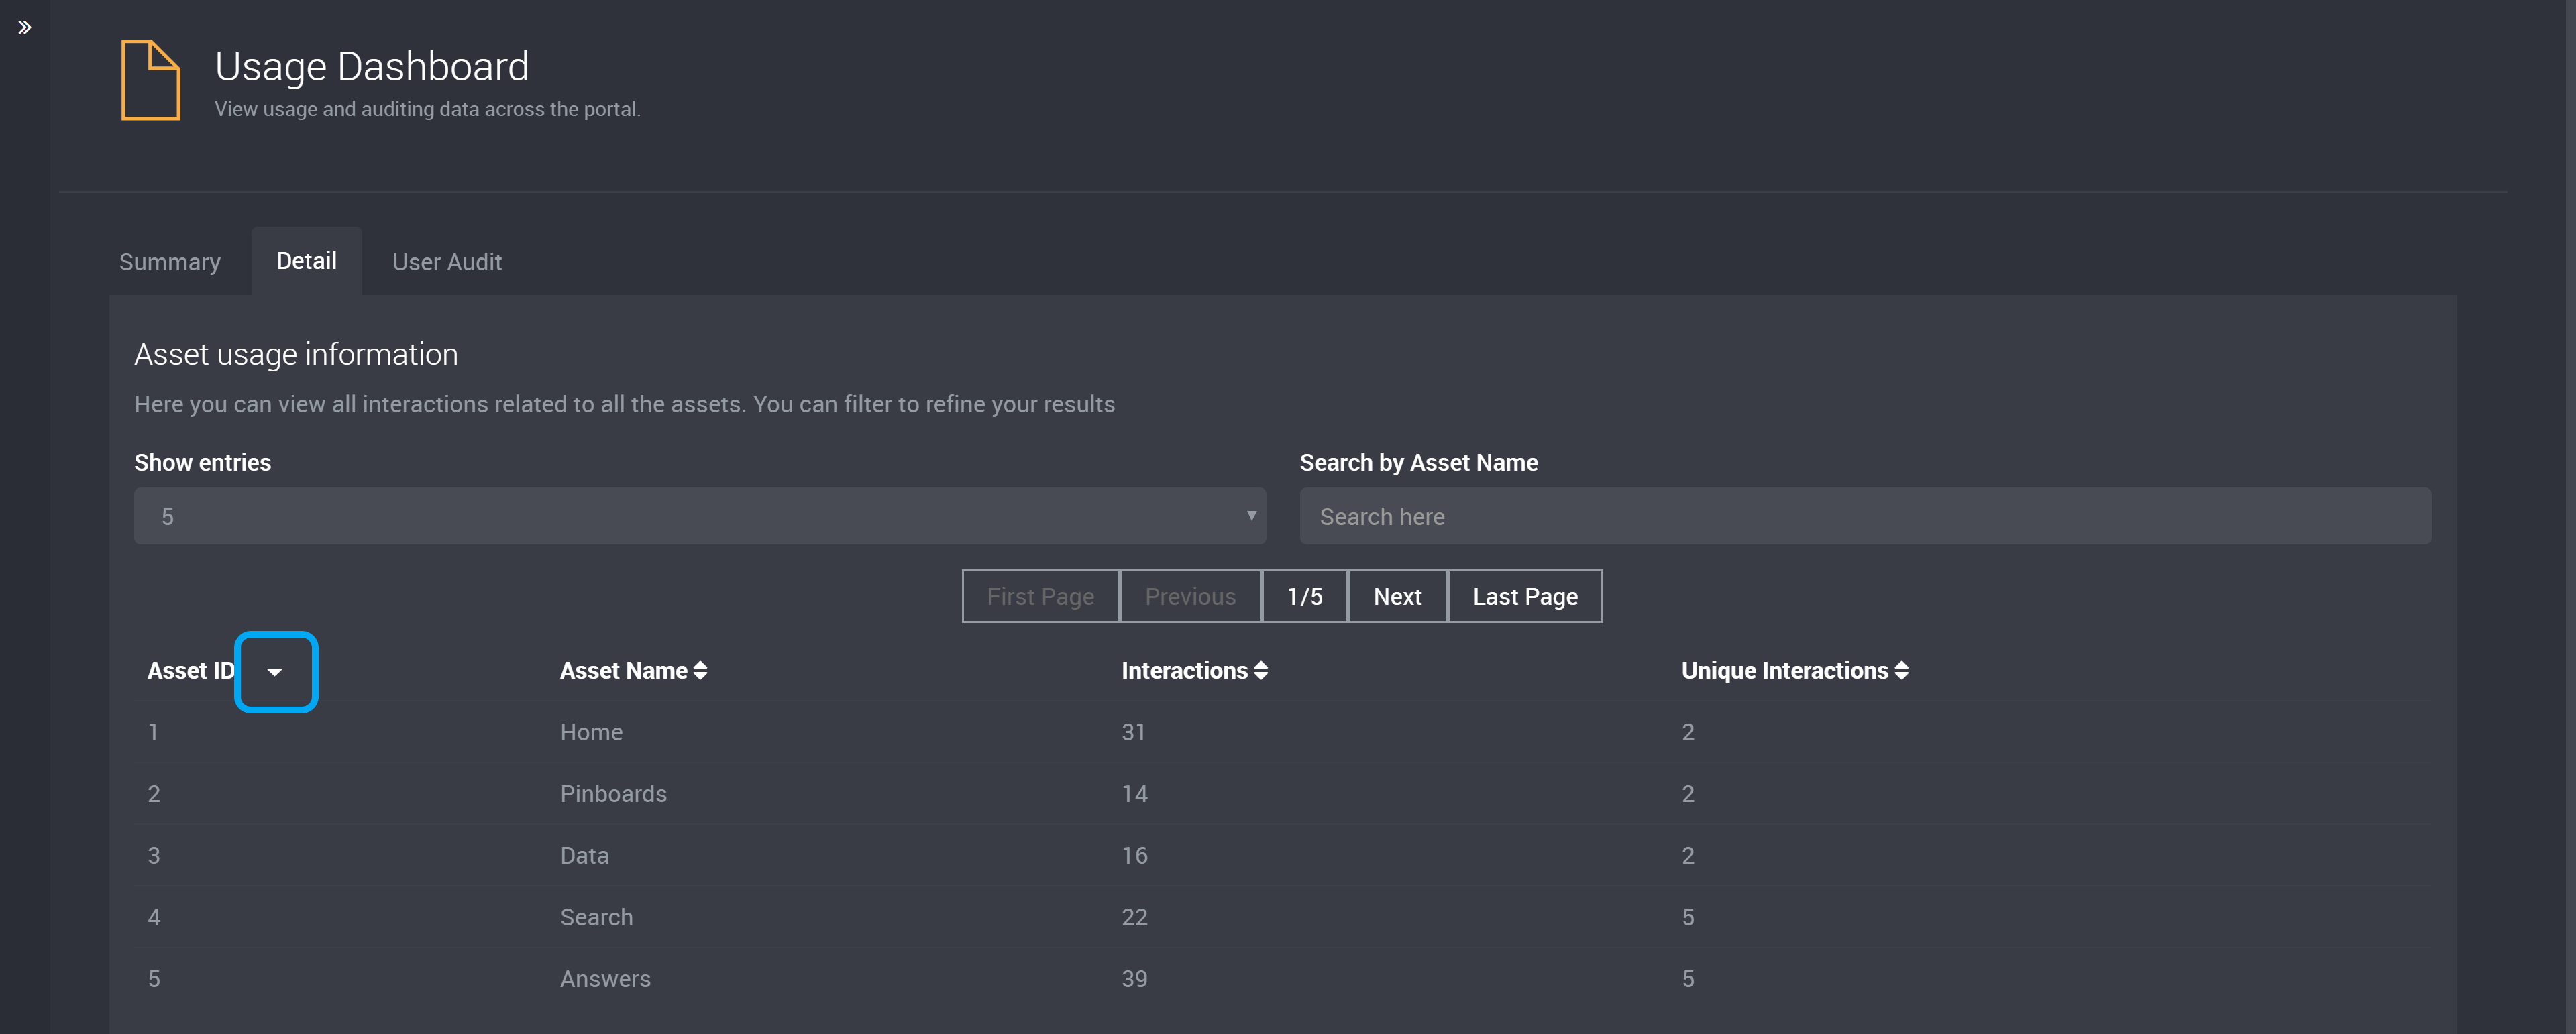Click the Usage Dashboard title

tap(371, 67)
